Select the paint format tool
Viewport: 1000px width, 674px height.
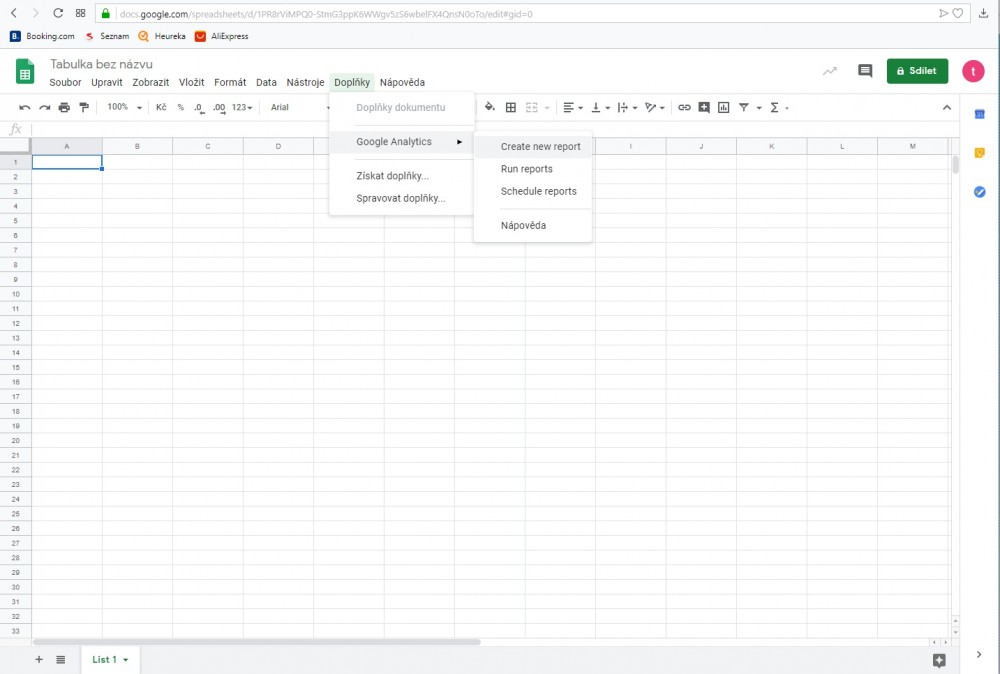[84, 107]
